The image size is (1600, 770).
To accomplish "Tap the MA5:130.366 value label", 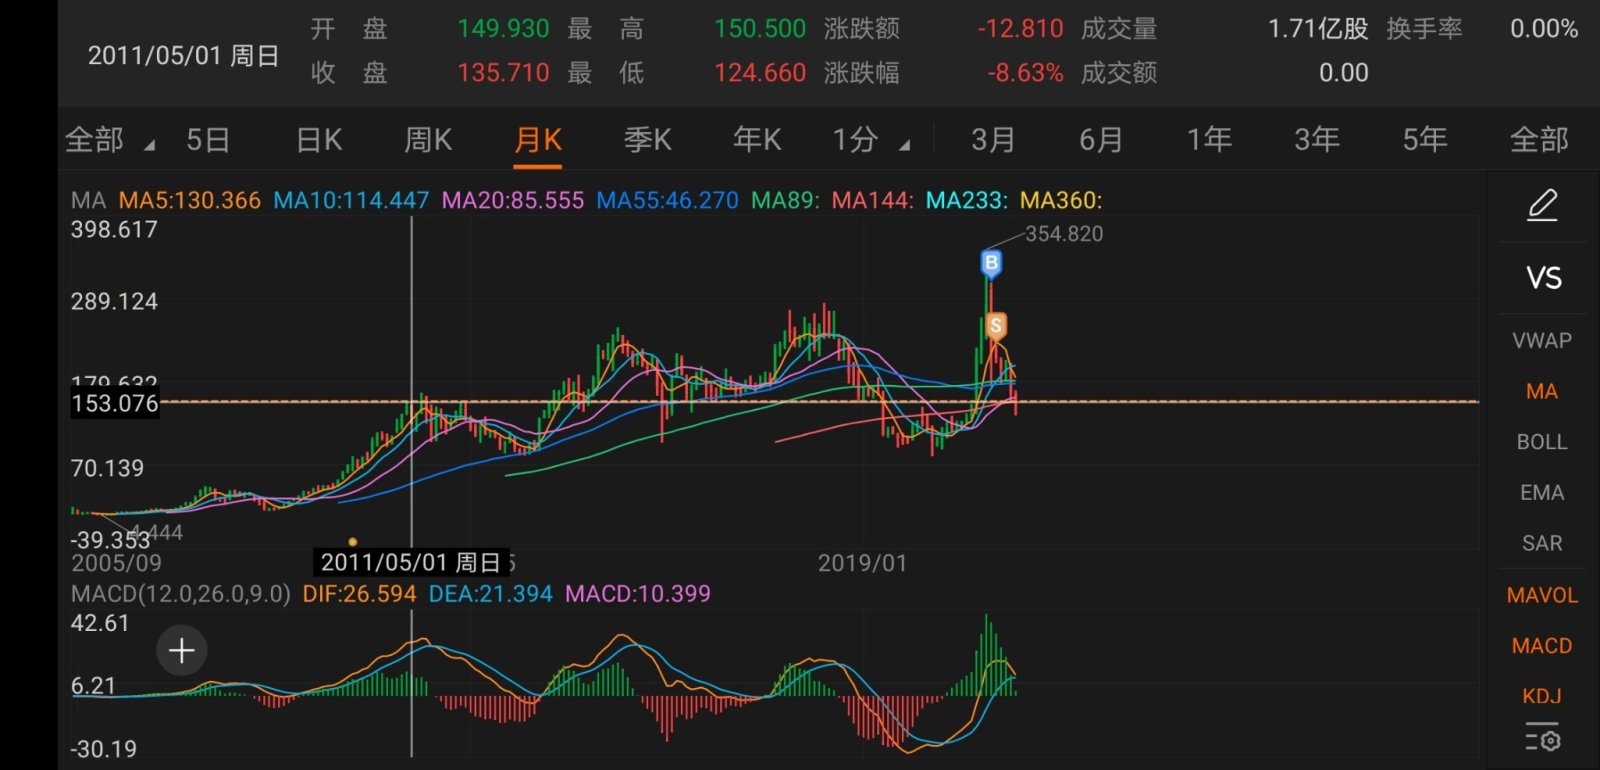I will [189, 200].
